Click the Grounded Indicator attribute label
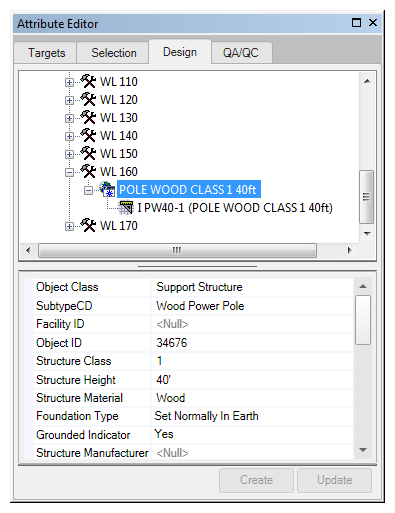This screenshot has height=513, width=395. pos(83,435)
